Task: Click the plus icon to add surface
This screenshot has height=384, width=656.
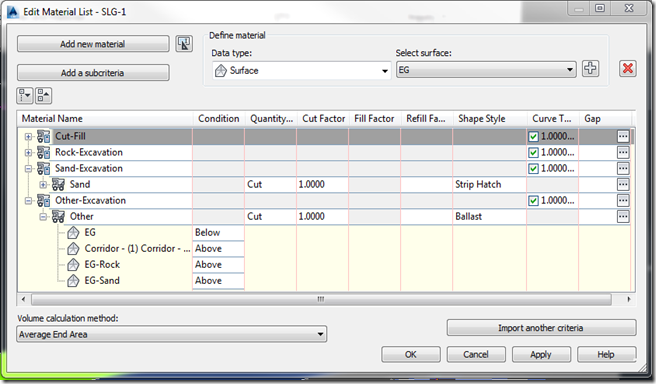Action: tap(590, 69)
